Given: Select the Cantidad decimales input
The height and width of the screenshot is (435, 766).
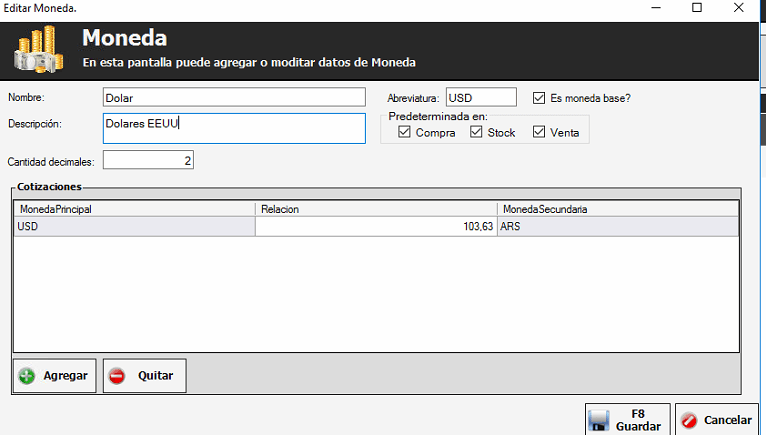Looking at the screenshot, I should click(148, 160).
